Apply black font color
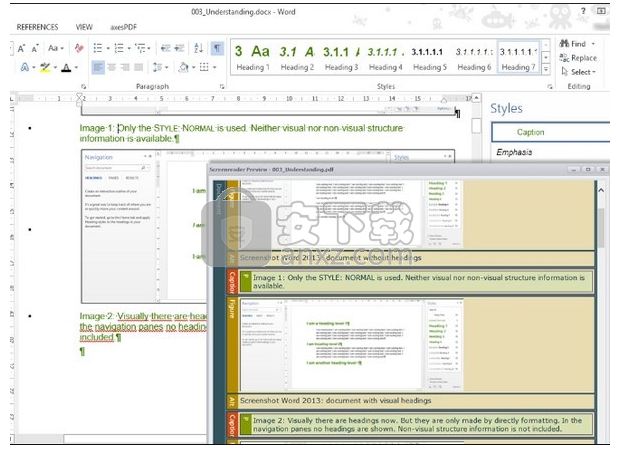 click(x=66, y=68)
